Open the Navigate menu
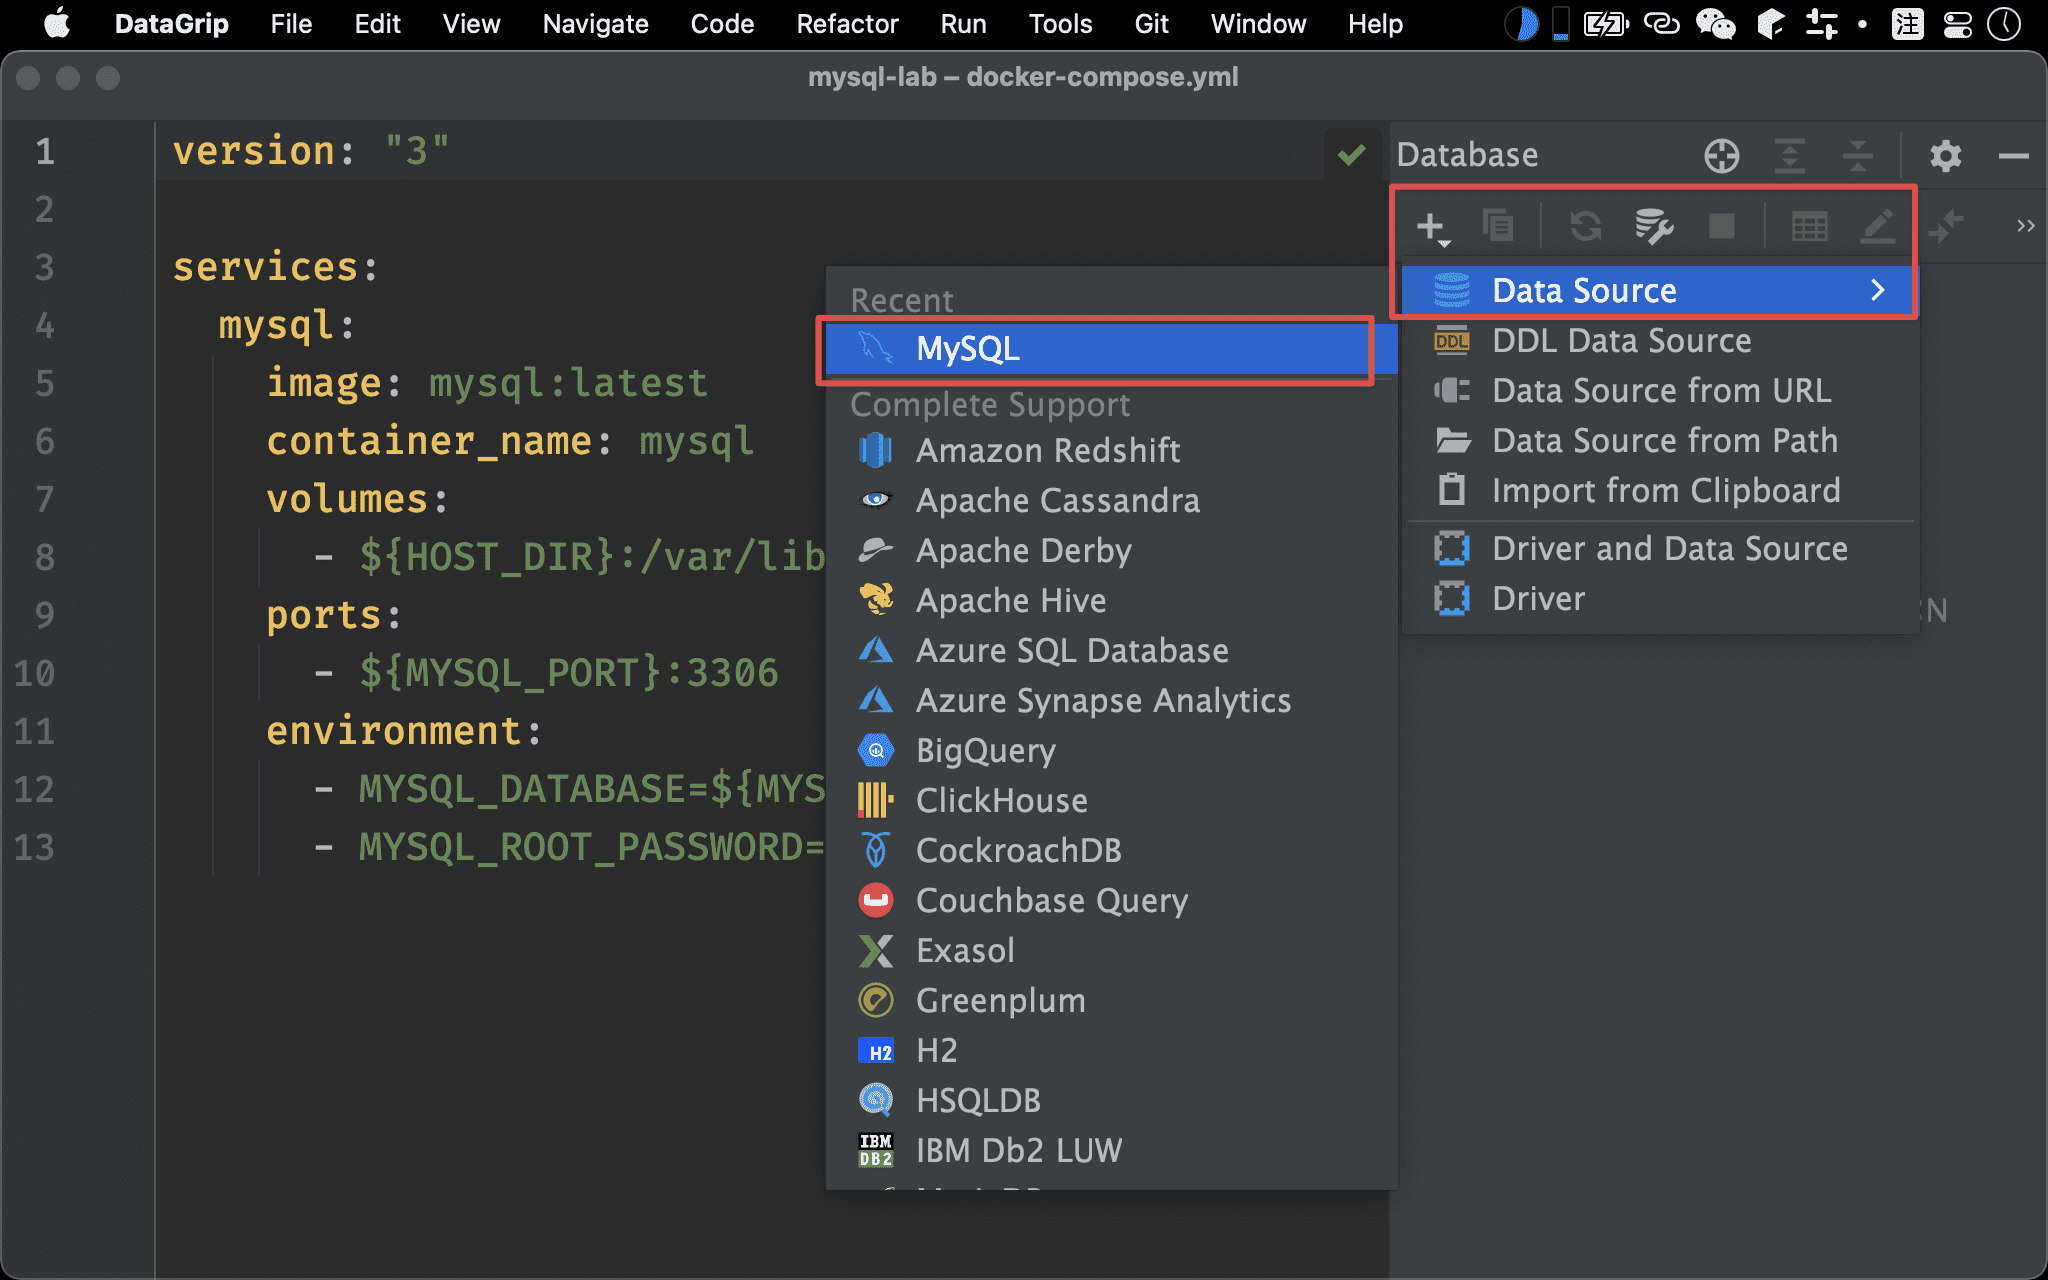Screen dimensions: 2048x1280 coord(595,24)
